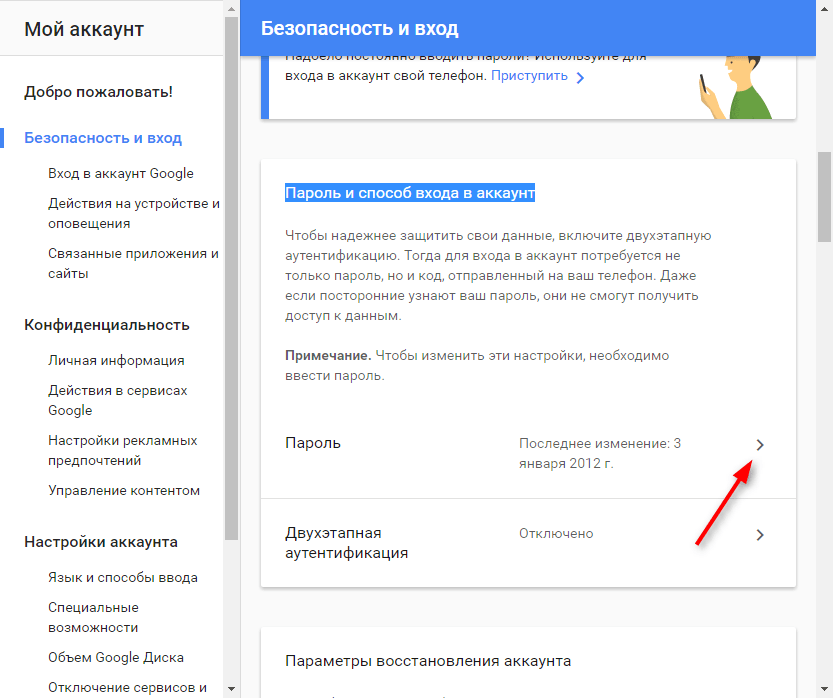Click the Двухэтапная аутентификация label

click(346, 543)
